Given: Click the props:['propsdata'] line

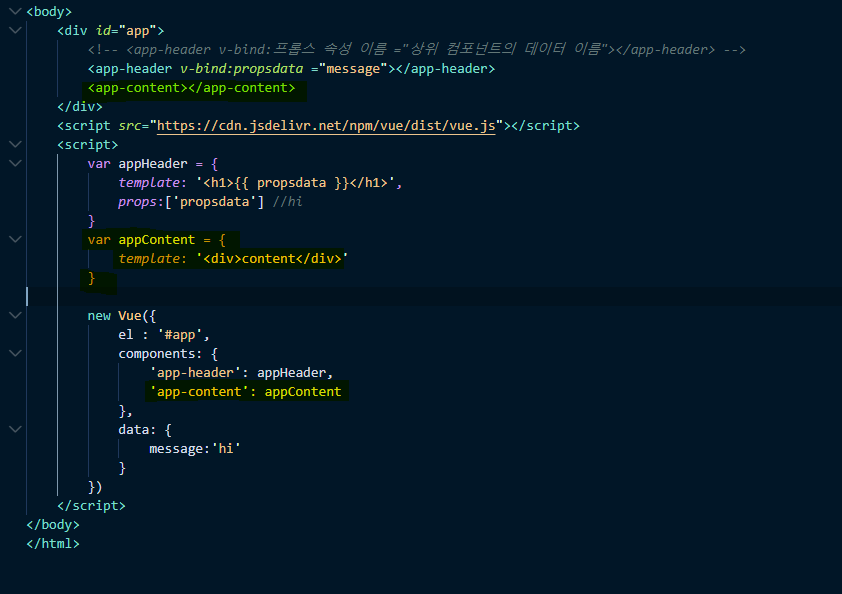Looking at the screenshot, I should tap(191, 201).
